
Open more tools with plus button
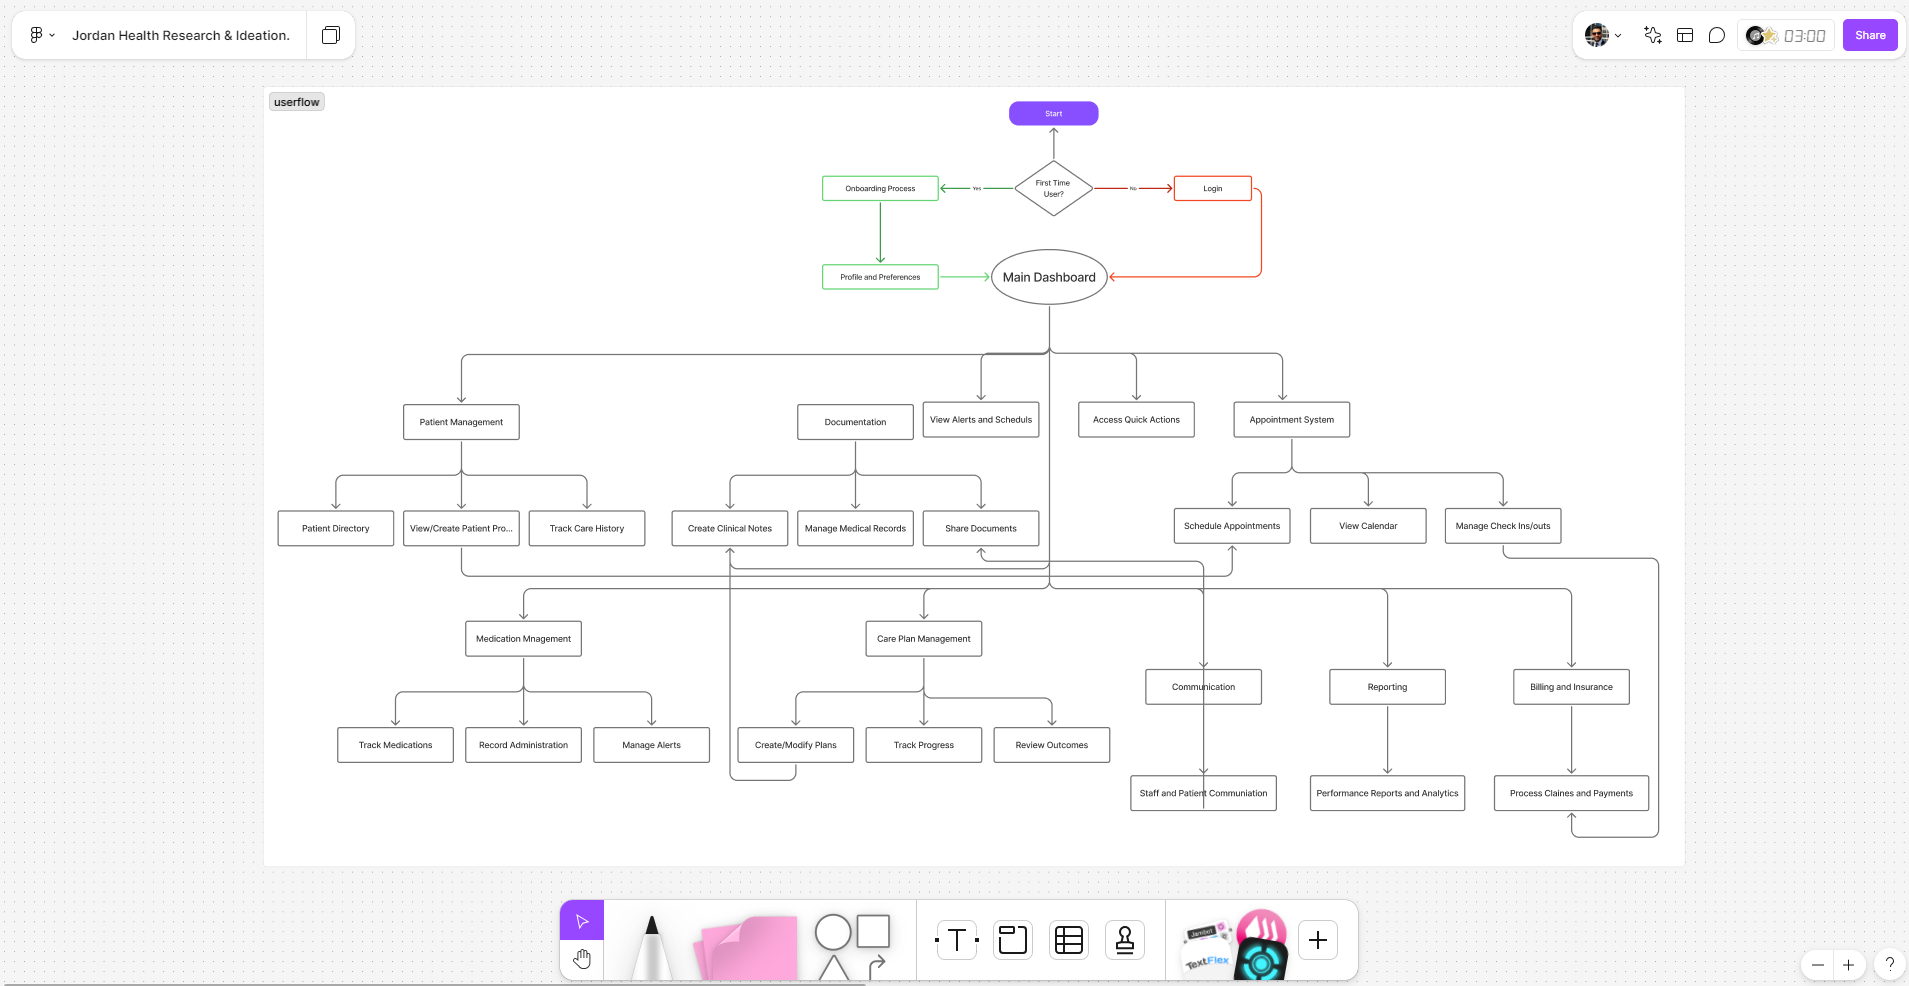coord(1318,940)
